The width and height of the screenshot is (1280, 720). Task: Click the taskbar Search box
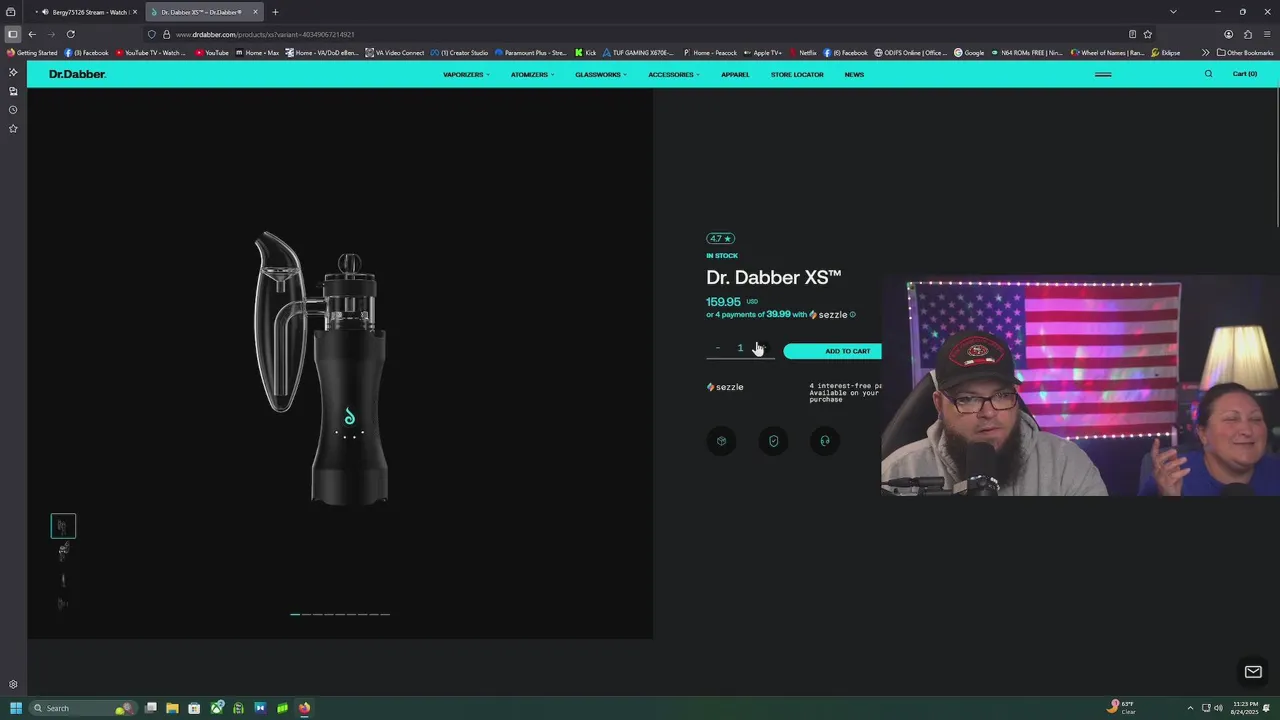coord(84,708)
